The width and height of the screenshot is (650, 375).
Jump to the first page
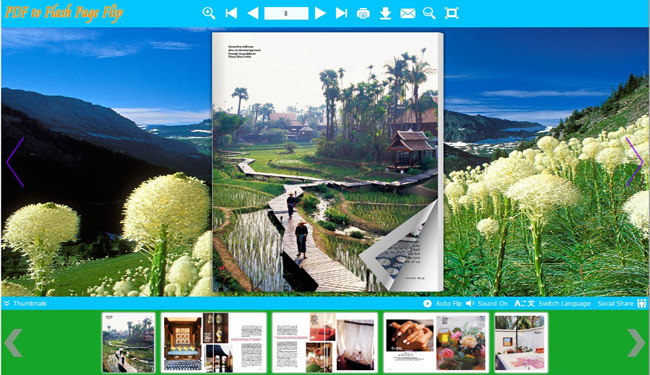coord(231,13)
